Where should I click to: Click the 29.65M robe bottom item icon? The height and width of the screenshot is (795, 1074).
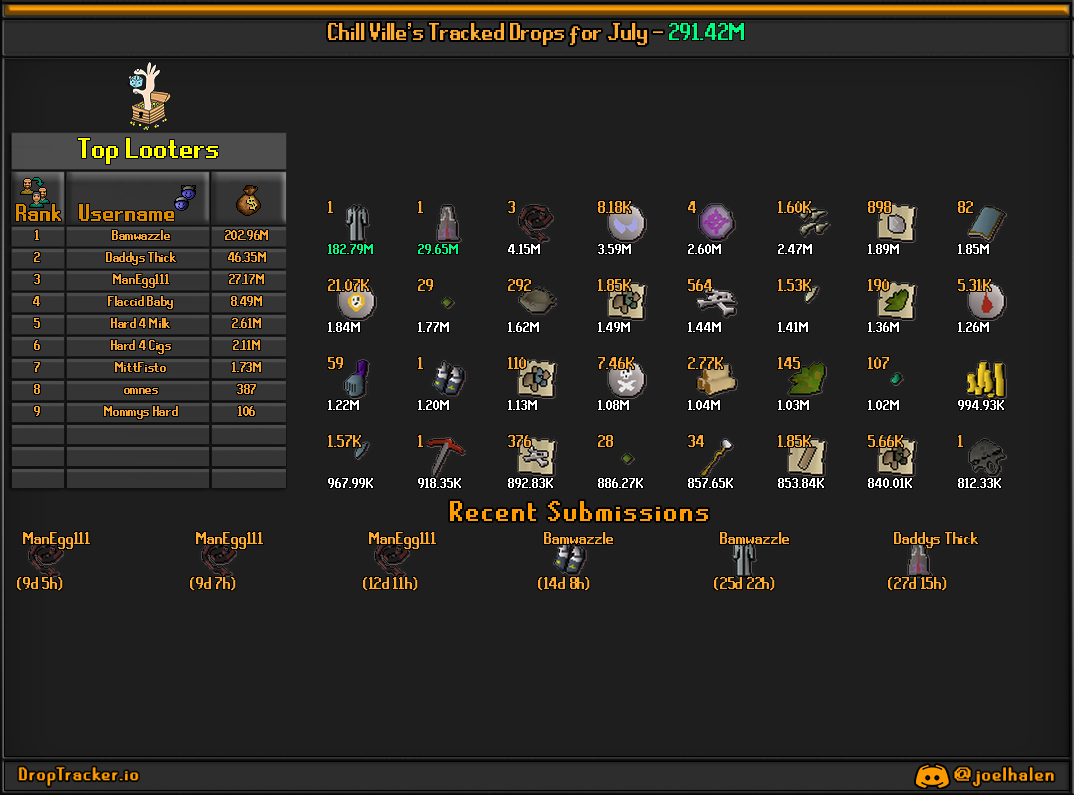tap(447, 223)
